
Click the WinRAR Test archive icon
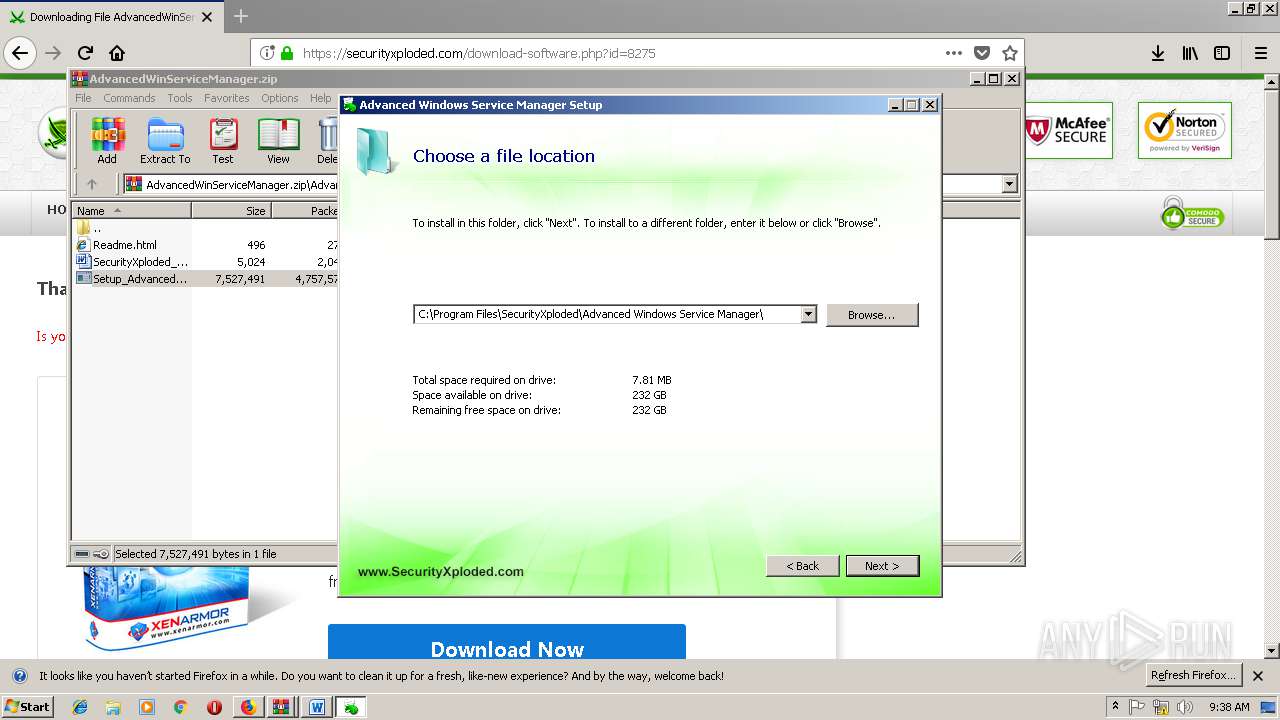click(223, 141)
